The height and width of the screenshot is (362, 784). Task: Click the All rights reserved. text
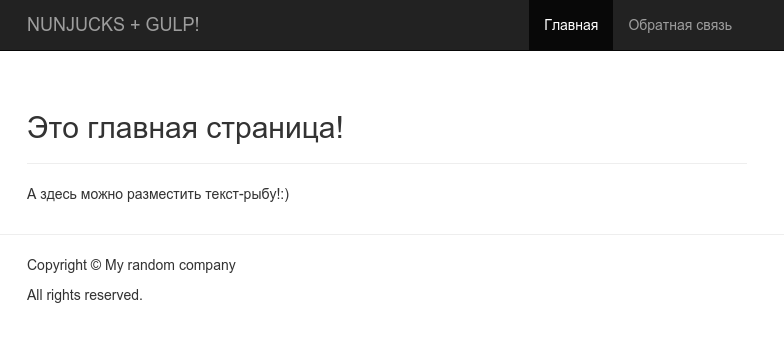[x=84, y=295]
